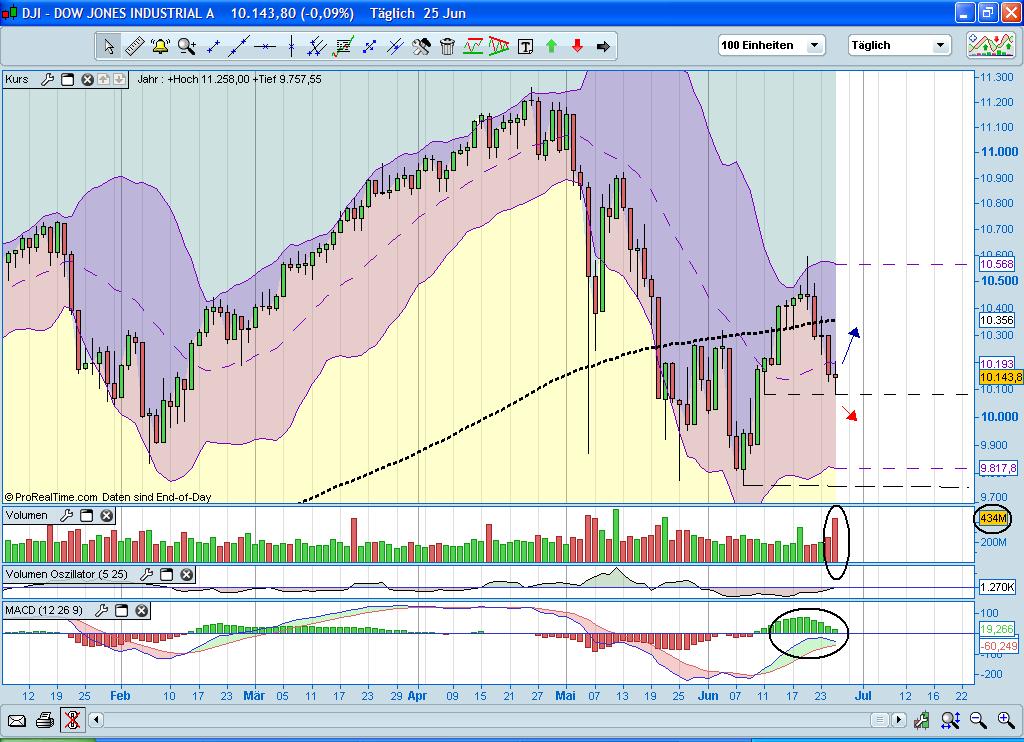Click the 434M volume value label
1024x742 pixels.
[993, 518]
